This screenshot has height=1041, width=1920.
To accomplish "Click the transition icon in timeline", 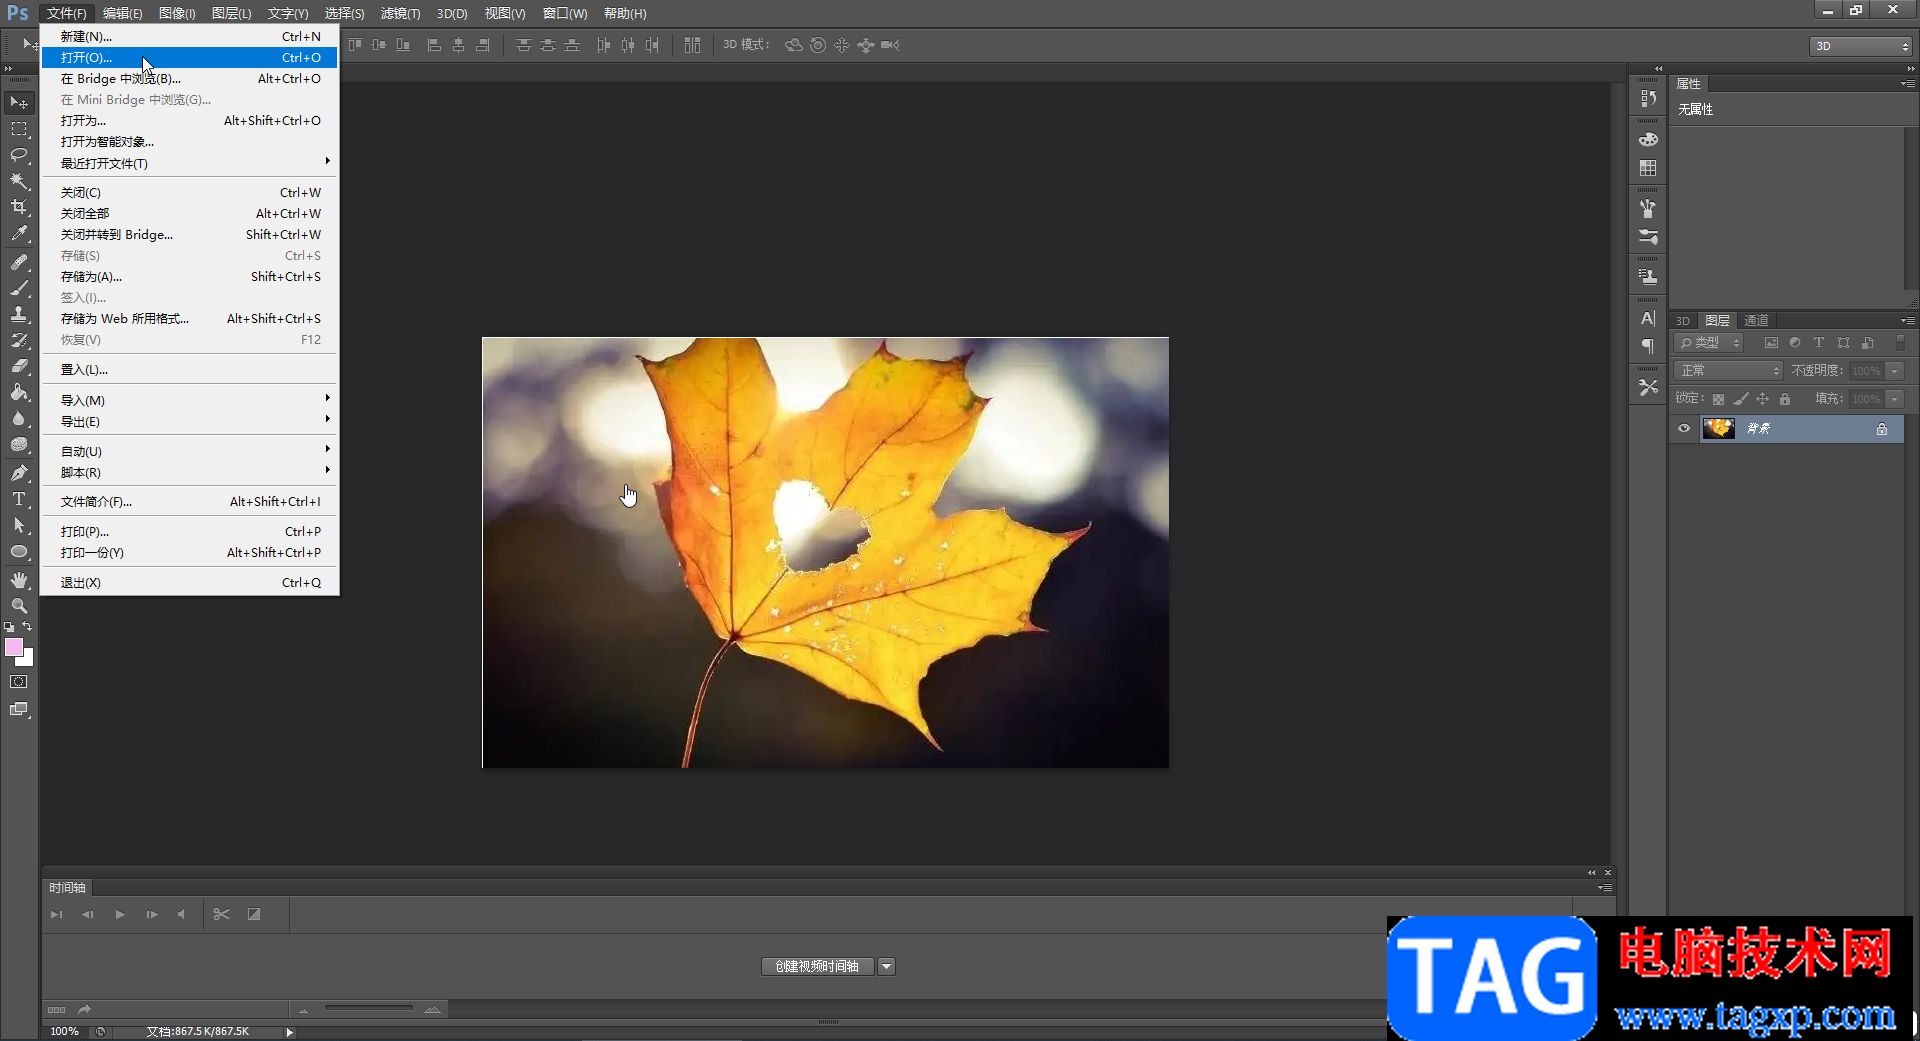I will (x=254, y=914).
